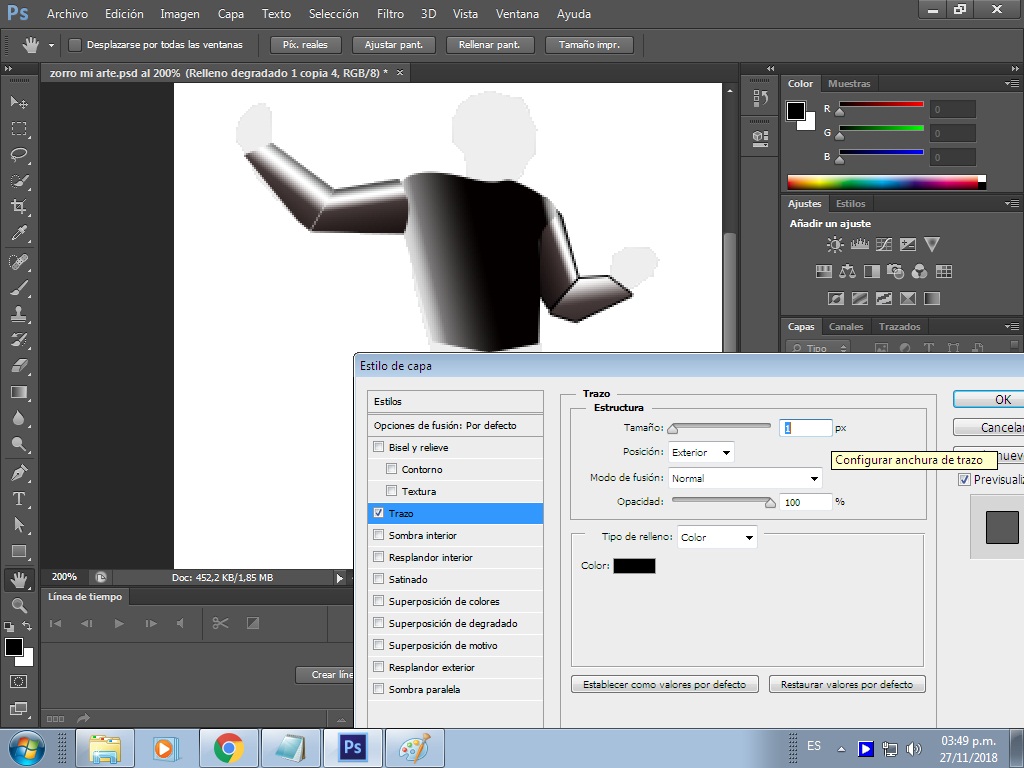Select the Lasso tool
The image size is (1024, 768).
click(x=19, y=155)
